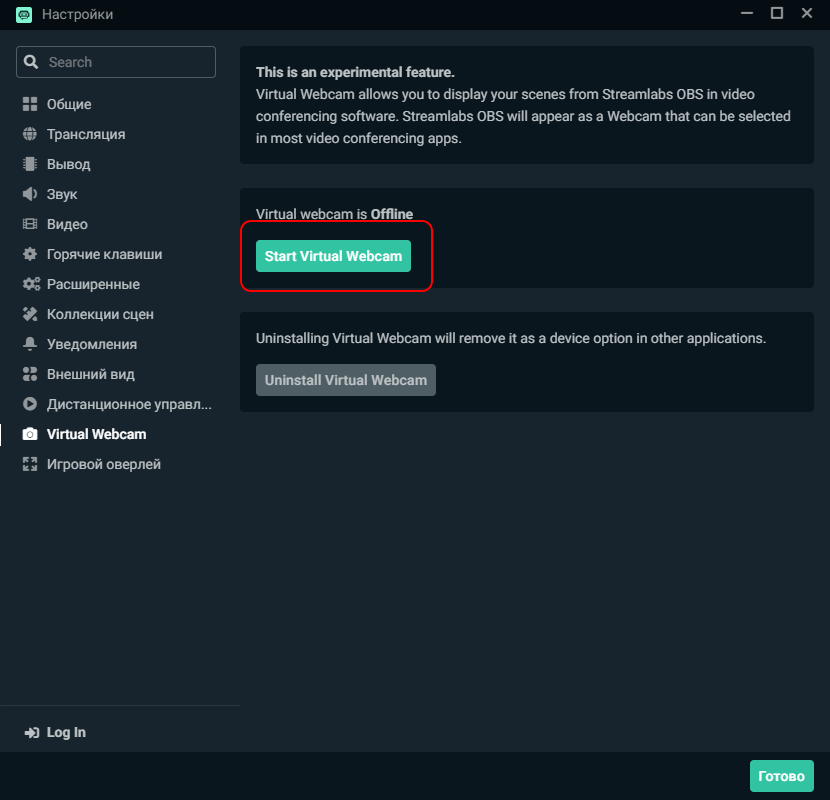Viewport: 830px width, 800px height.
Task: Click the camera icon beside Virtual Webcam
Action: [30, 434]
